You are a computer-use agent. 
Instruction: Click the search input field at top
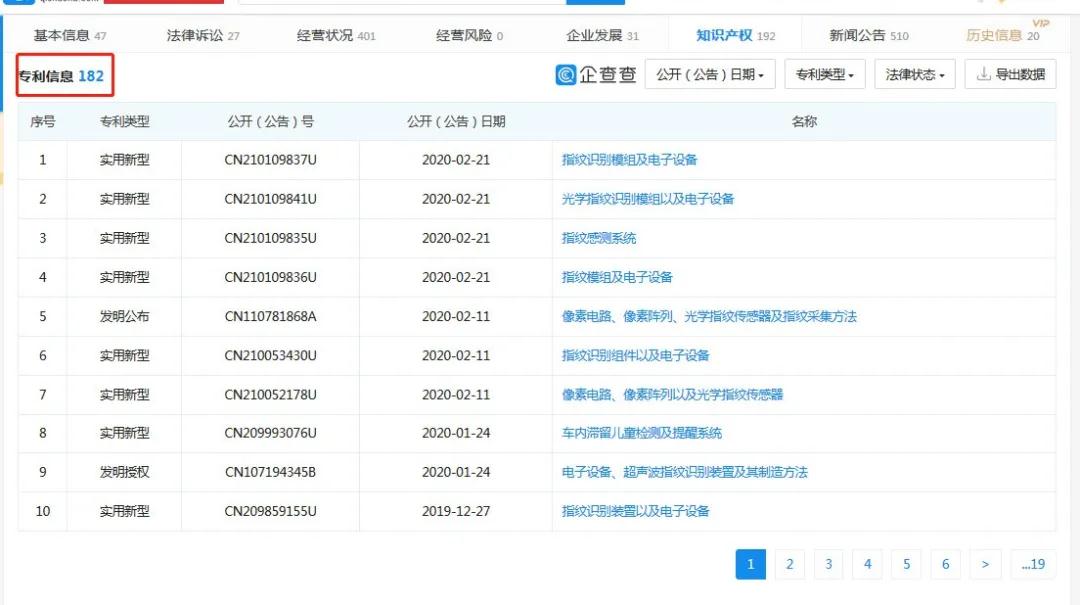(400, 3)
